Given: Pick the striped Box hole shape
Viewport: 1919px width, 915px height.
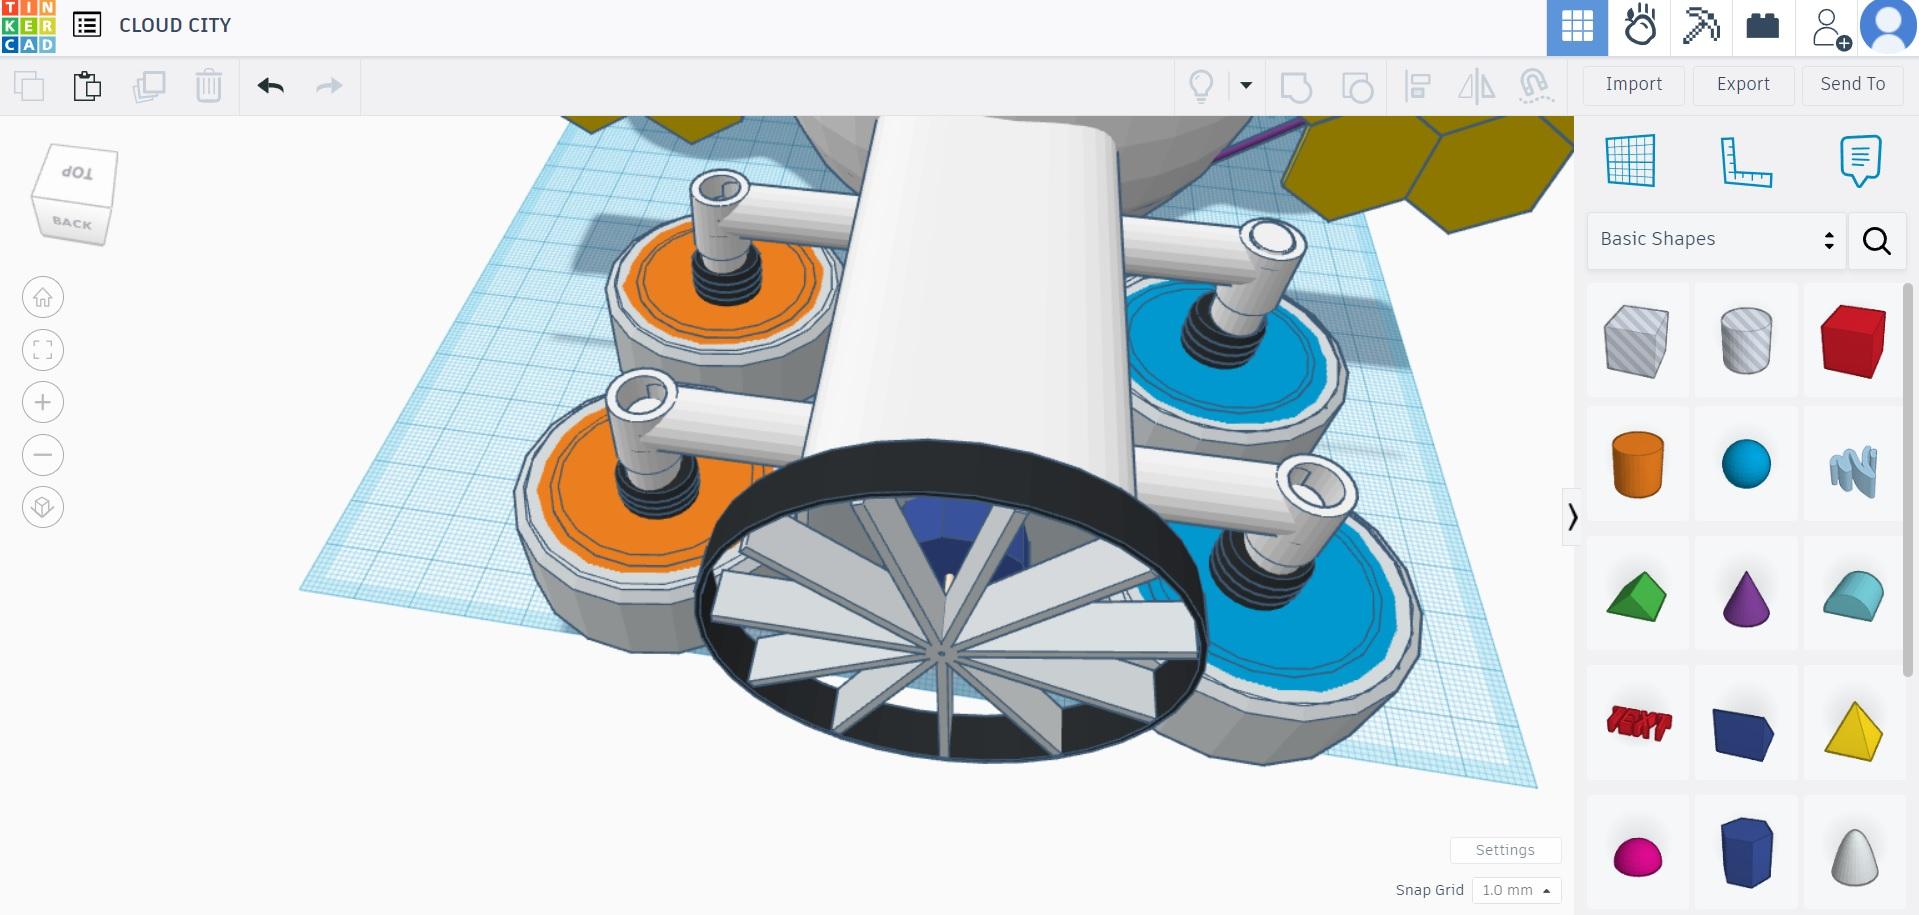Looking at the screenshot, I should point(1637,341).
